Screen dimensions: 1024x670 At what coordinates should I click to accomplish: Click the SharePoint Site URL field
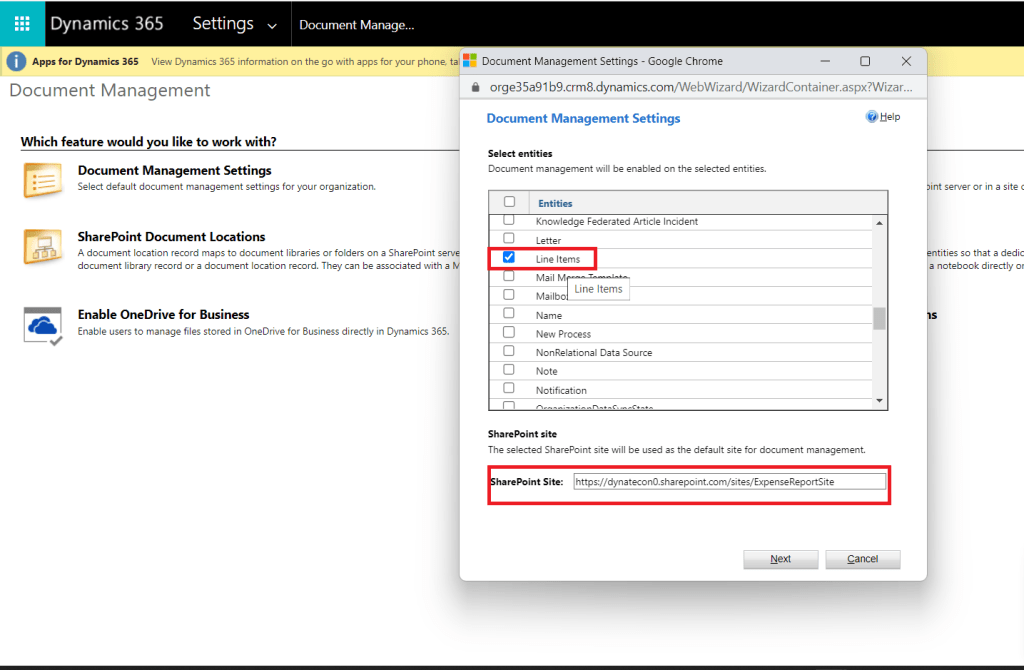coord(729,482)
